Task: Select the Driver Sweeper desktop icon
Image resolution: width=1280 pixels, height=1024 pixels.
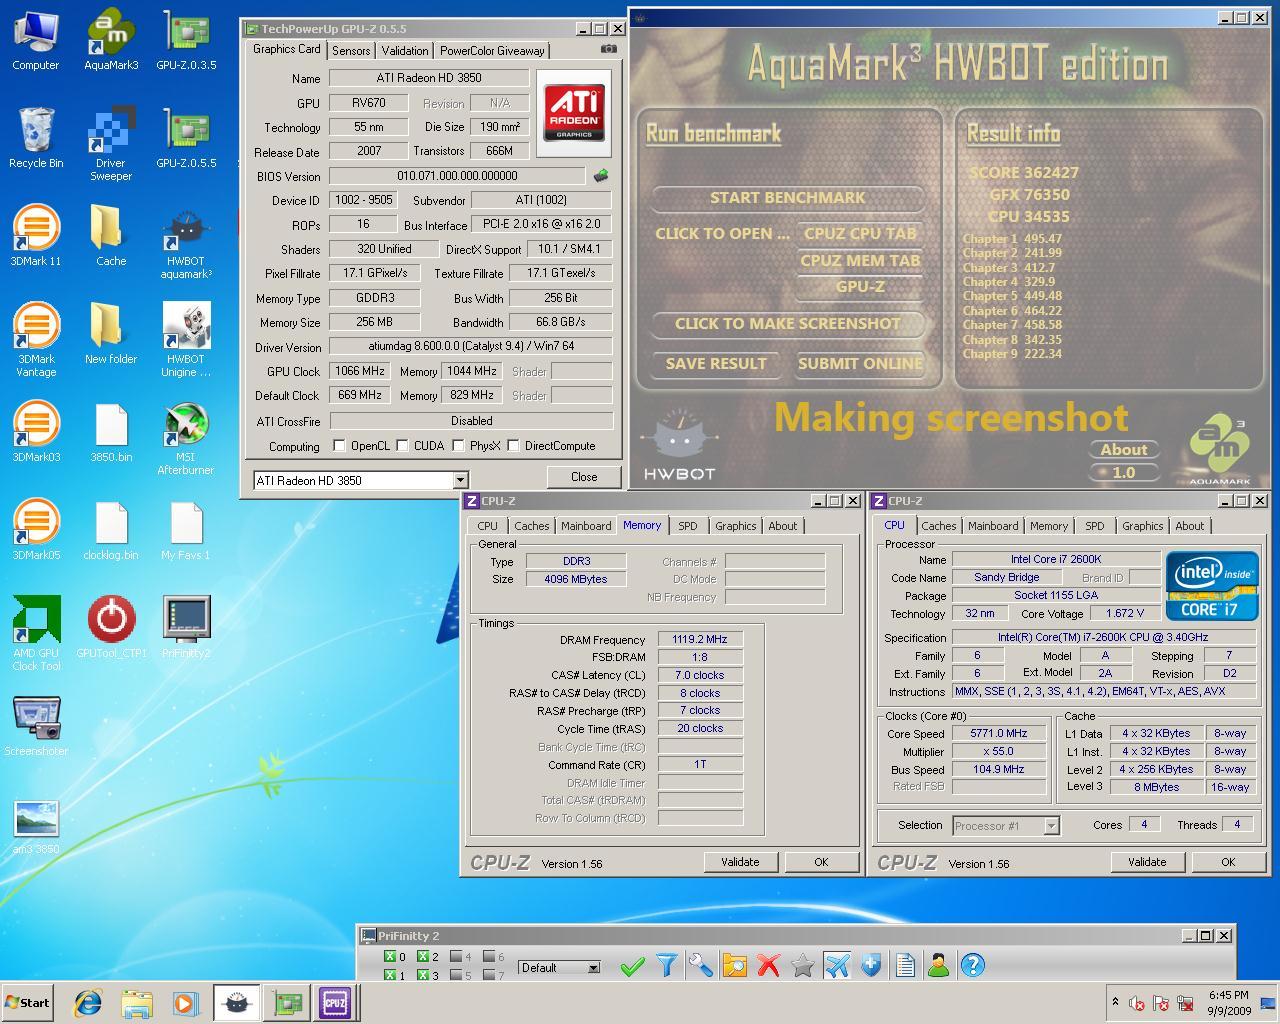Action: coord(111,144)
